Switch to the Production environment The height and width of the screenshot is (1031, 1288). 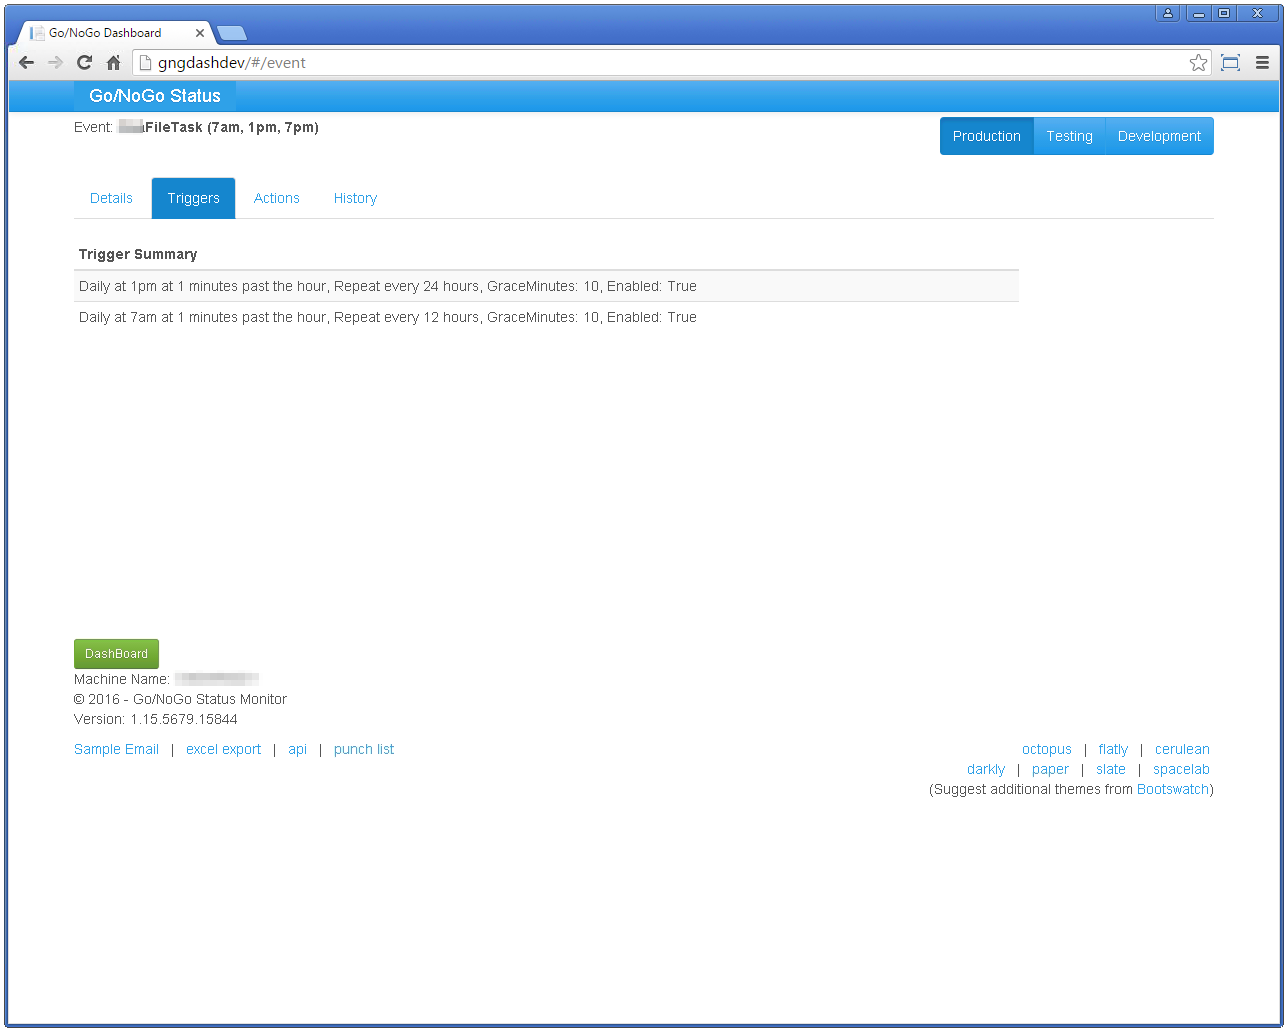(986, 136)
